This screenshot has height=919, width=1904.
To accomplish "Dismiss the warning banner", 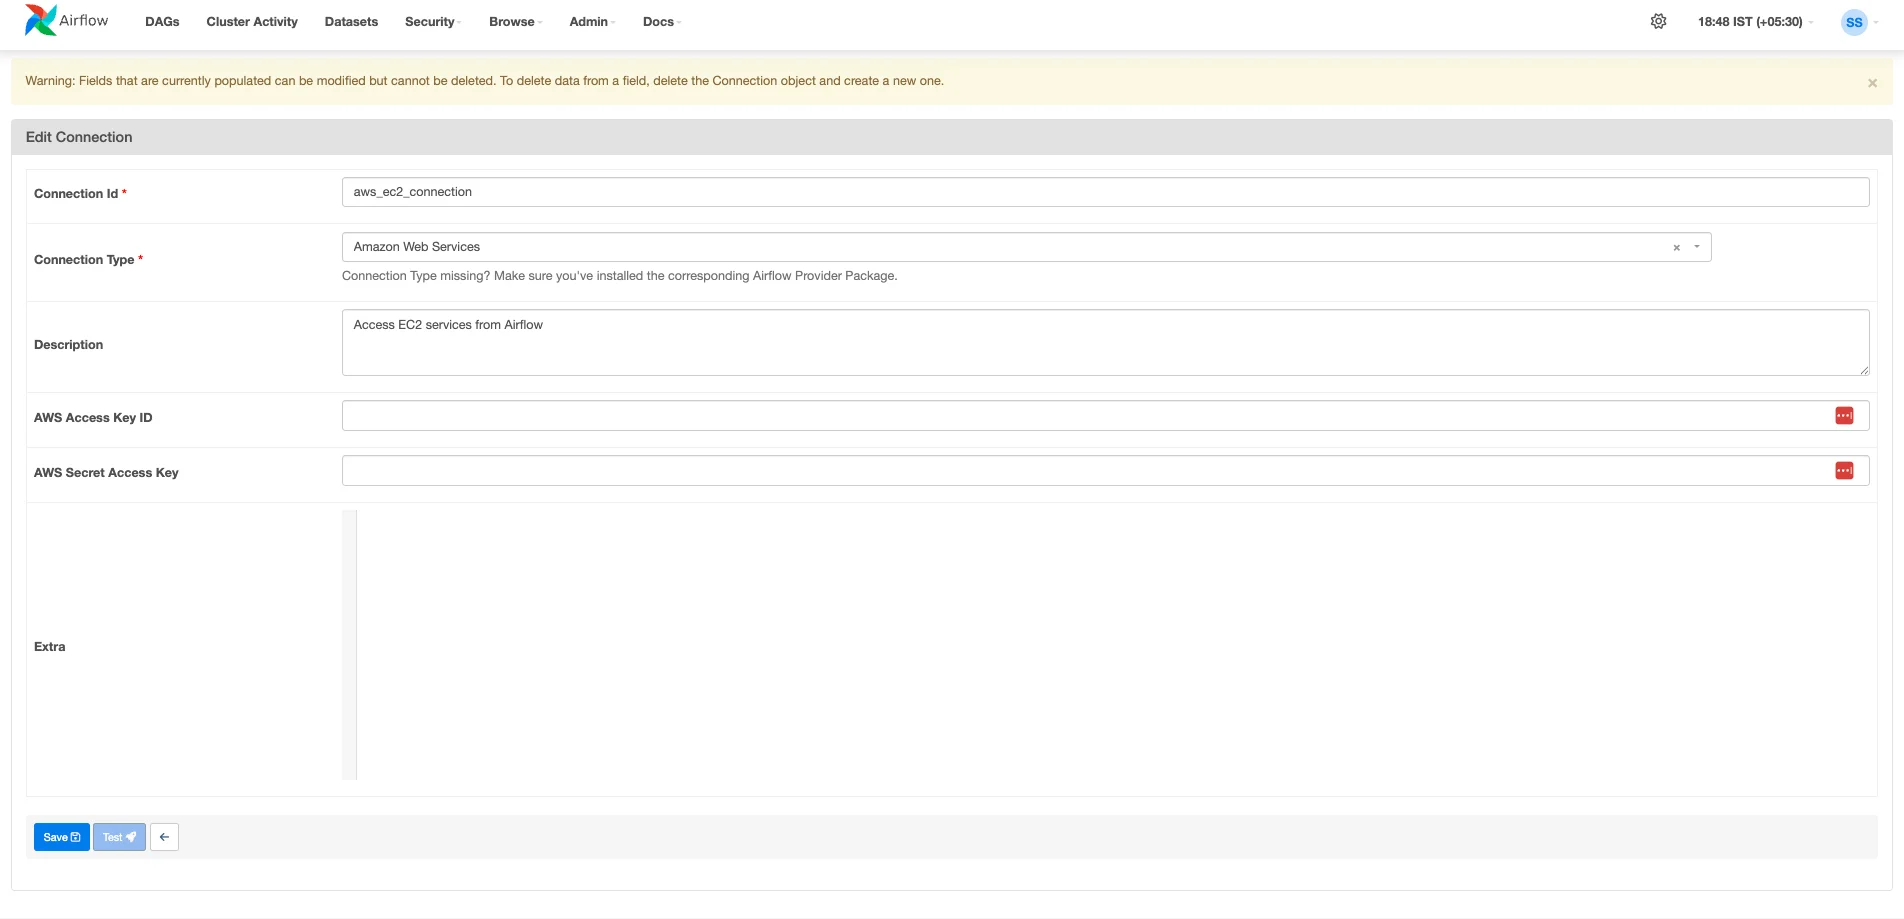I will [x=1872, y=83].
